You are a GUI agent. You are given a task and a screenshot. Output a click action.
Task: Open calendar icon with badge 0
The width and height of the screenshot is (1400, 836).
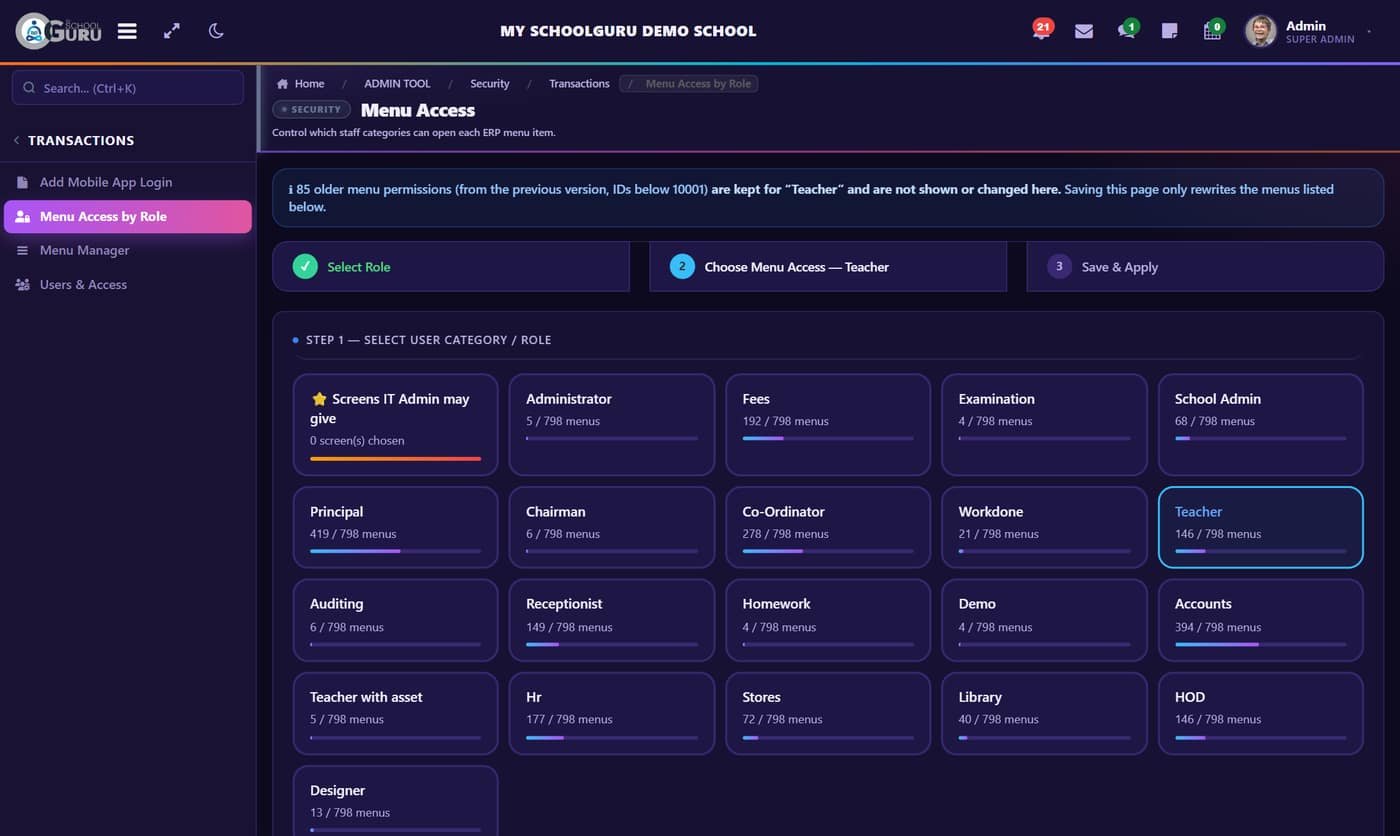click(x=1213, y=30)
